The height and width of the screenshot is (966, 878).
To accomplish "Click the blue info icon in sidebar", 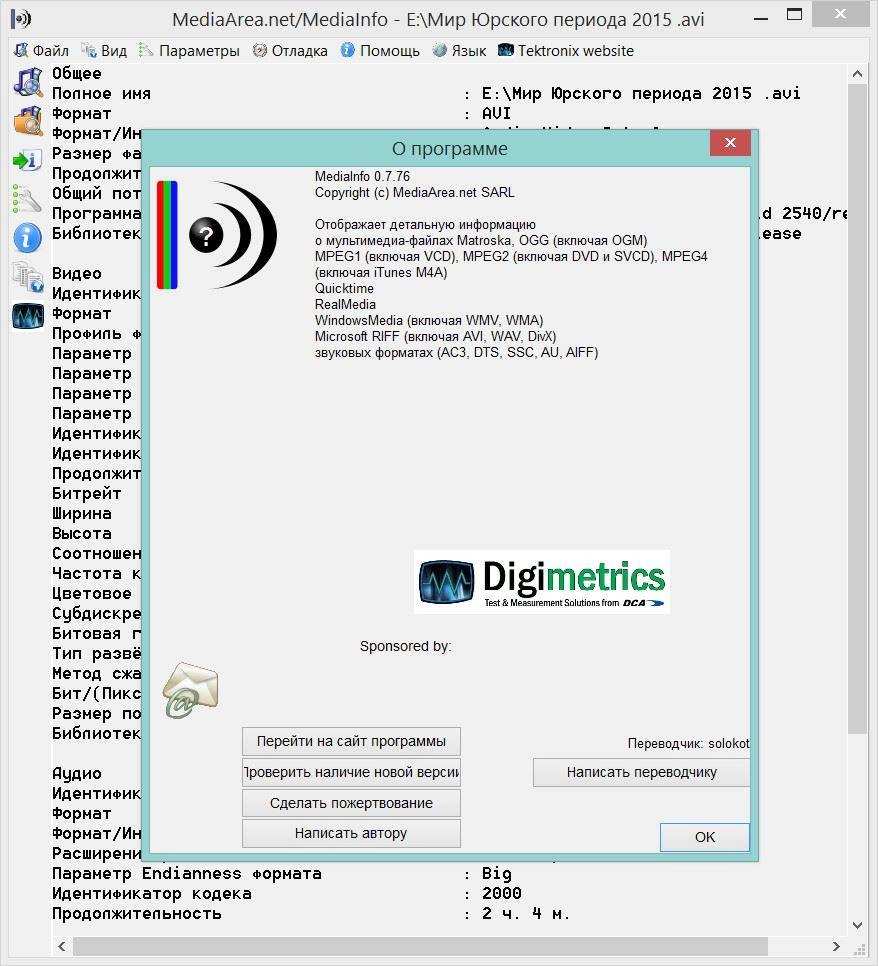I will coord(28,238).
